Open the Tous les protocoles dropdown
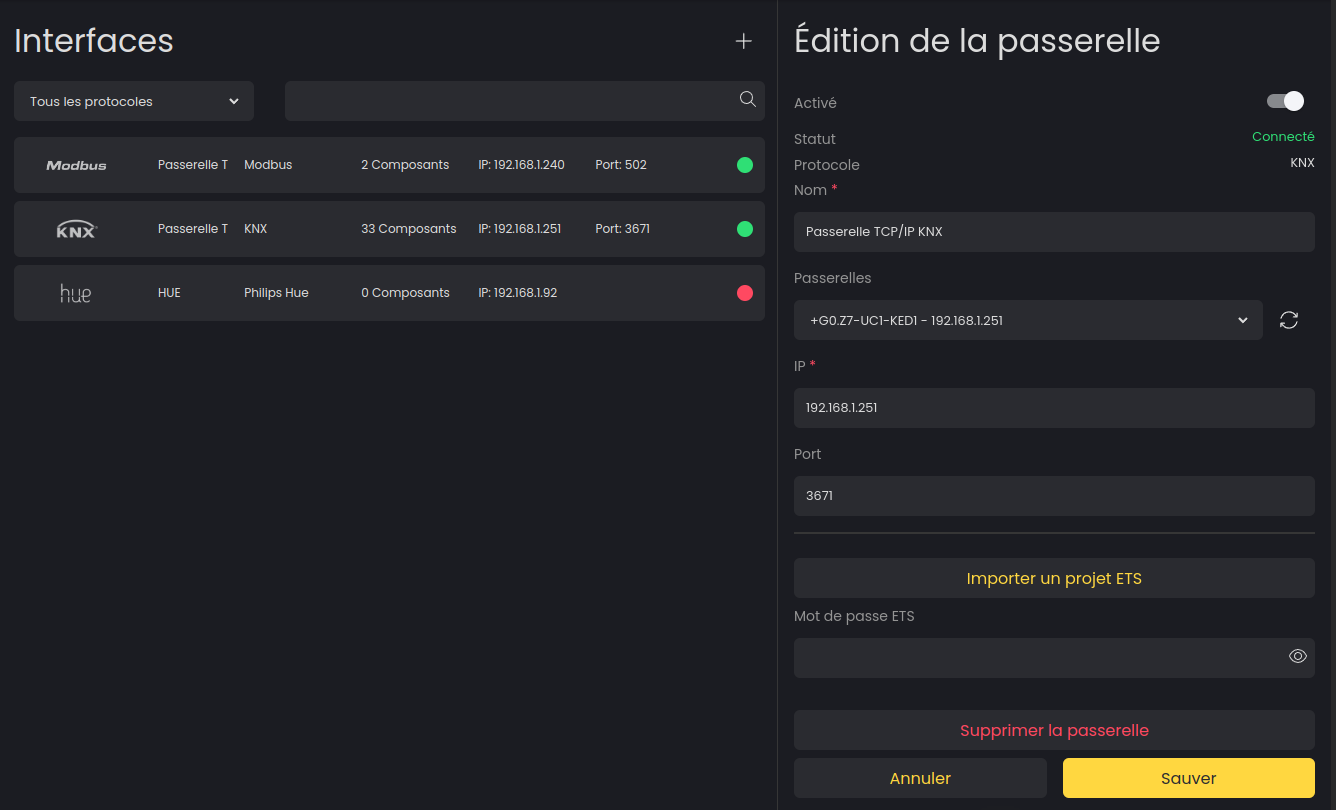1336x810 pixels. 134,101
